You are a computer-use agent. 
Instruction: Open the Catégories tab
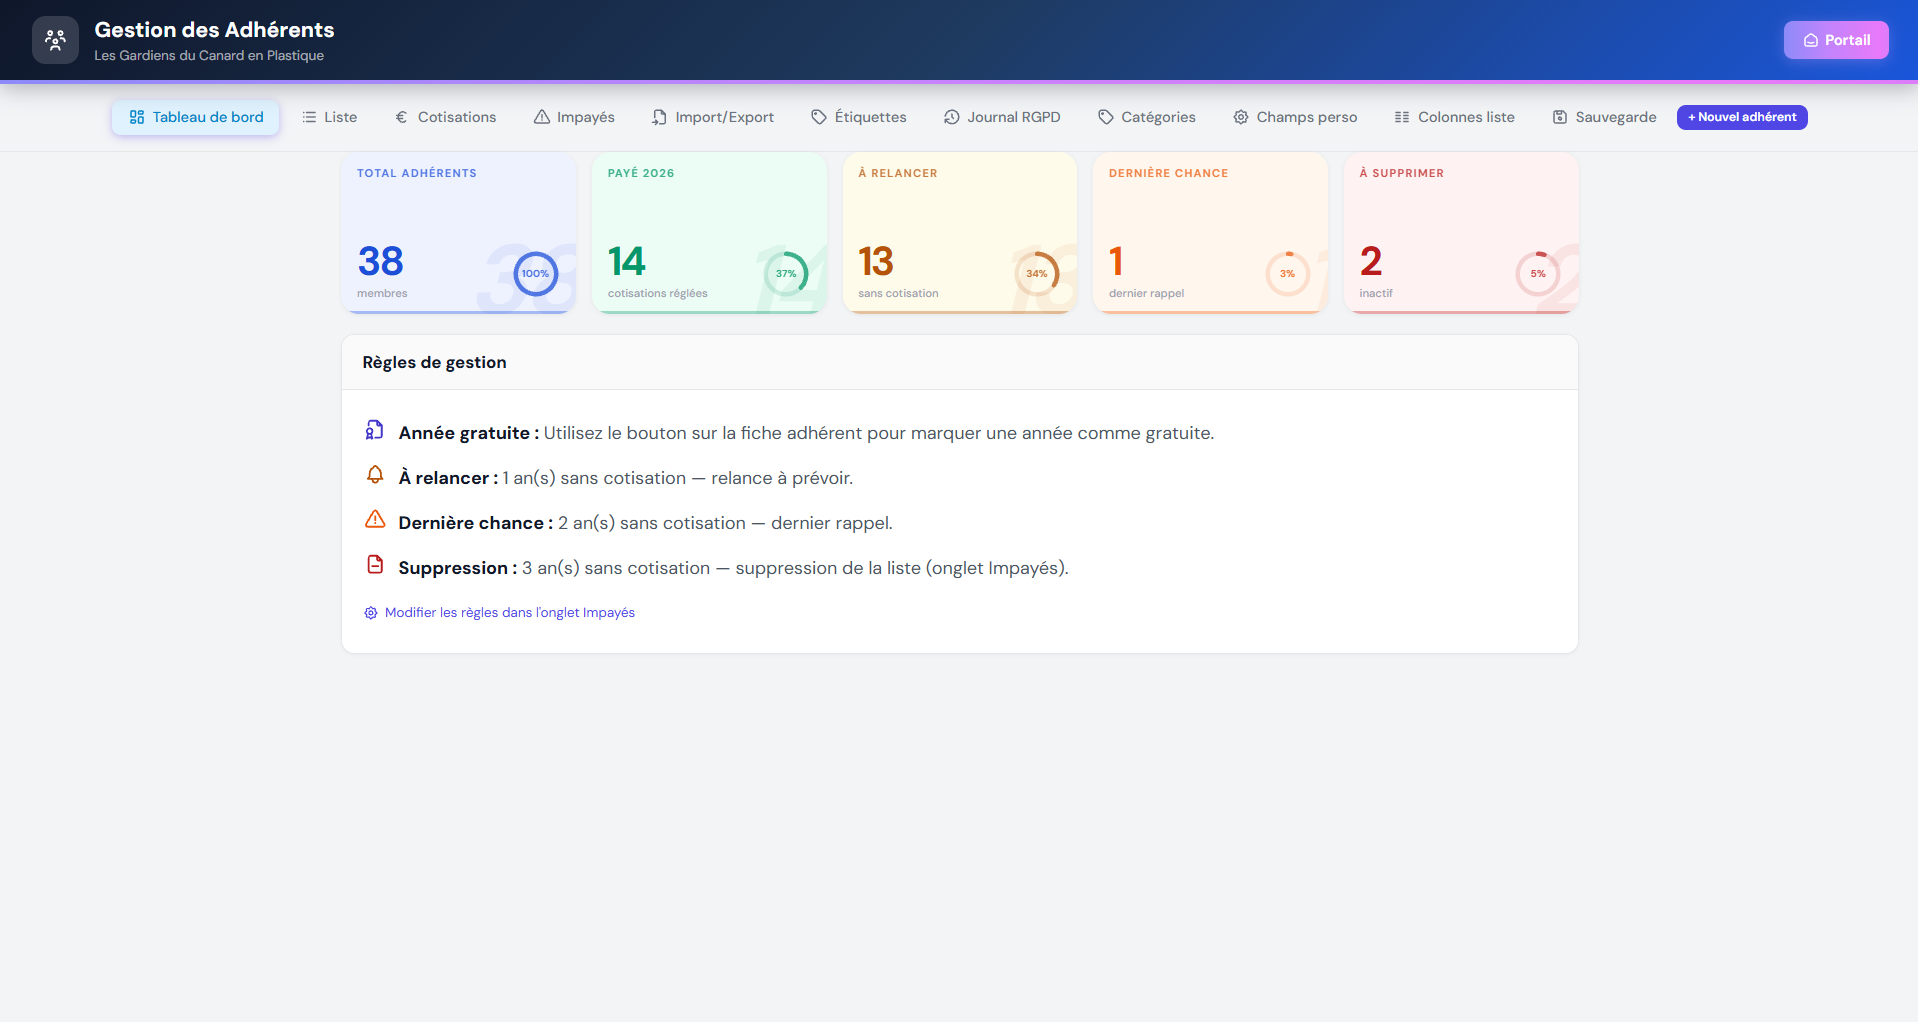(1146, 117)
